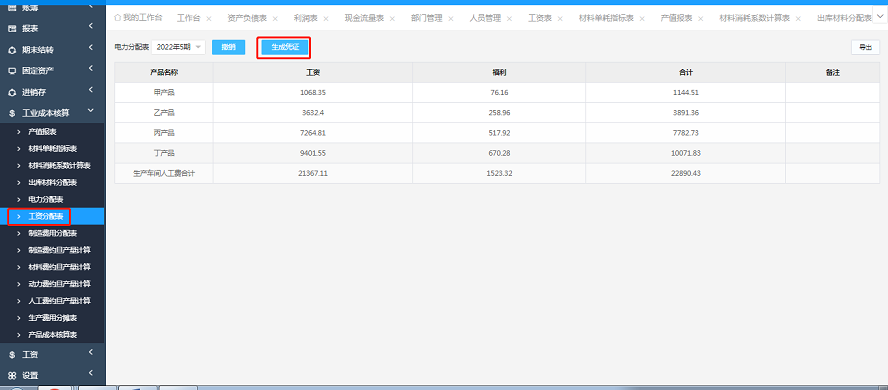
Task: Expand the 期末结转 menu chevron
Action: click(x=91, y=48)
